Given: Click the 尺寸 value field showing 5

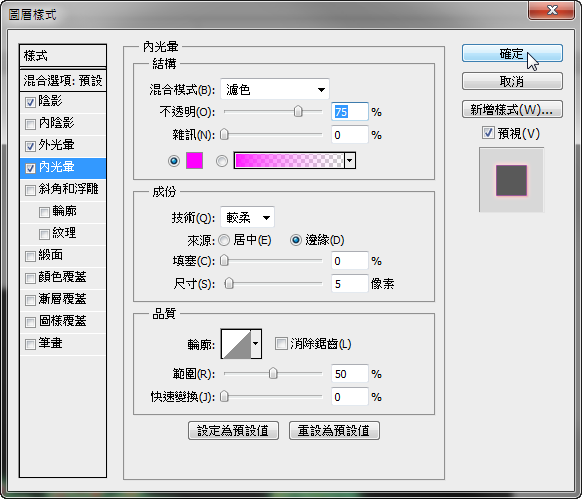Looking at the screenshot, I should click(x=350, y=284).
